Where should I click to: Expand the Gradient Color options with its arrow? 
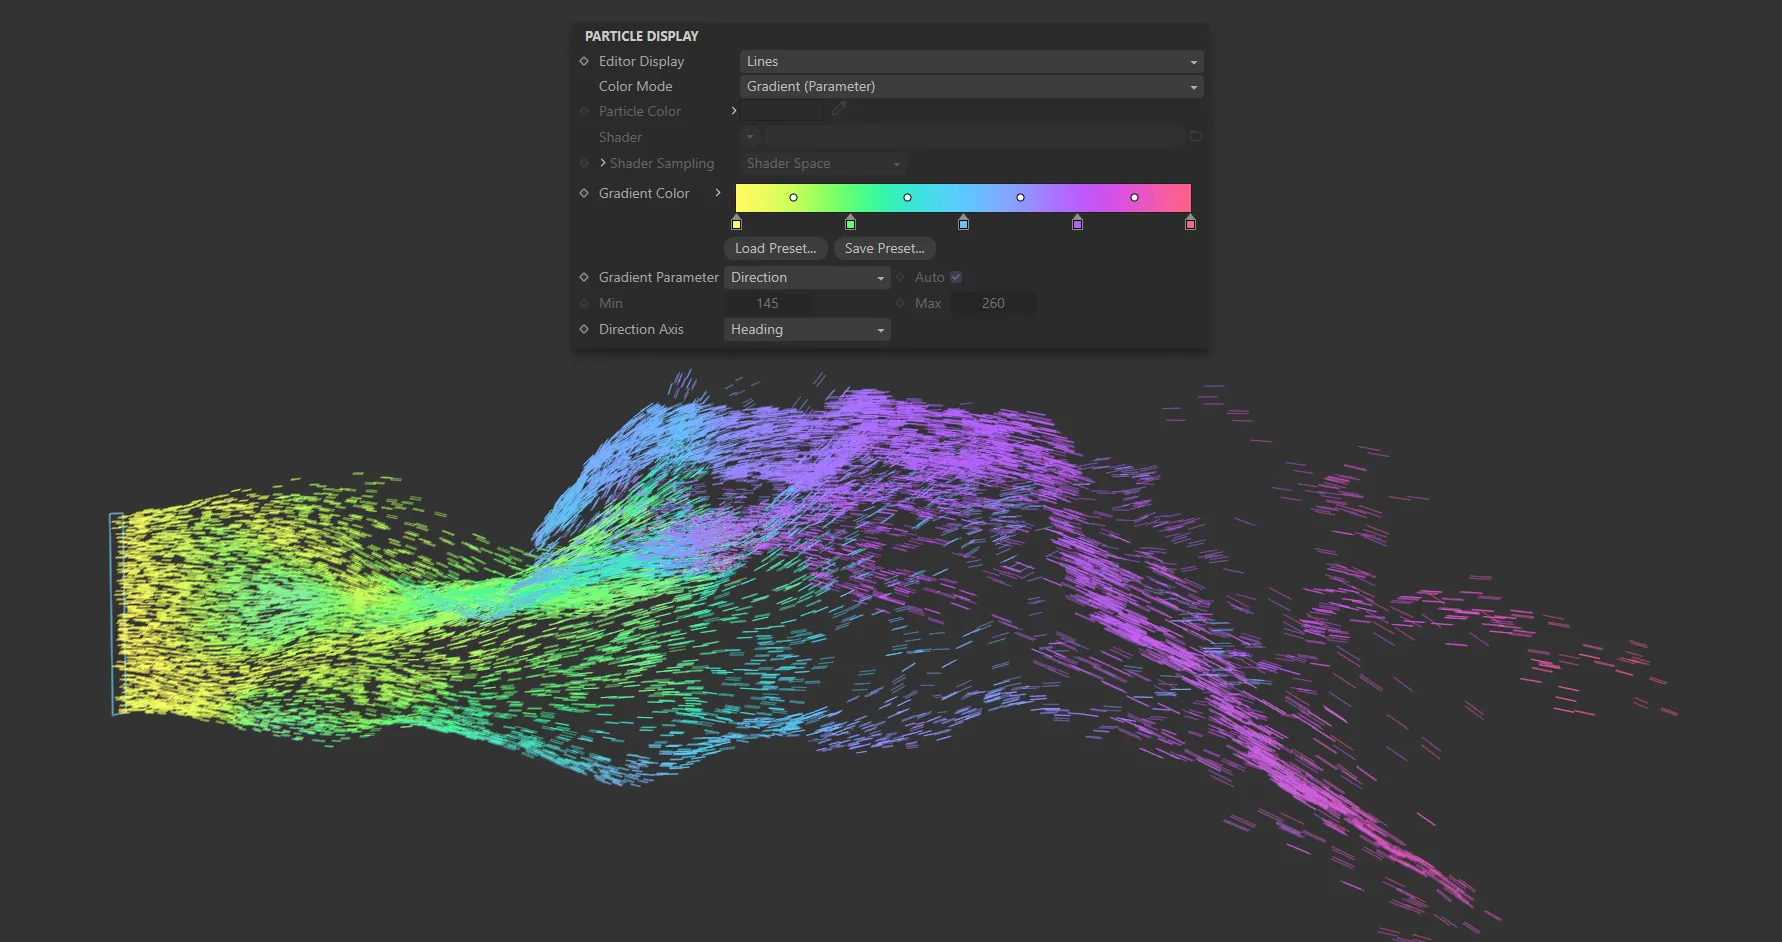click(x=717, y=193)
